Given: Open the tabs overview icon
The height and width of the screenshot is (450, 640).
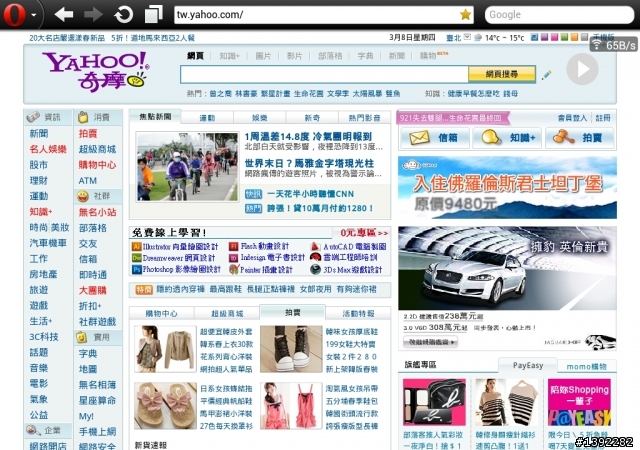Looking at the screenshot, I should click(153, 14).
